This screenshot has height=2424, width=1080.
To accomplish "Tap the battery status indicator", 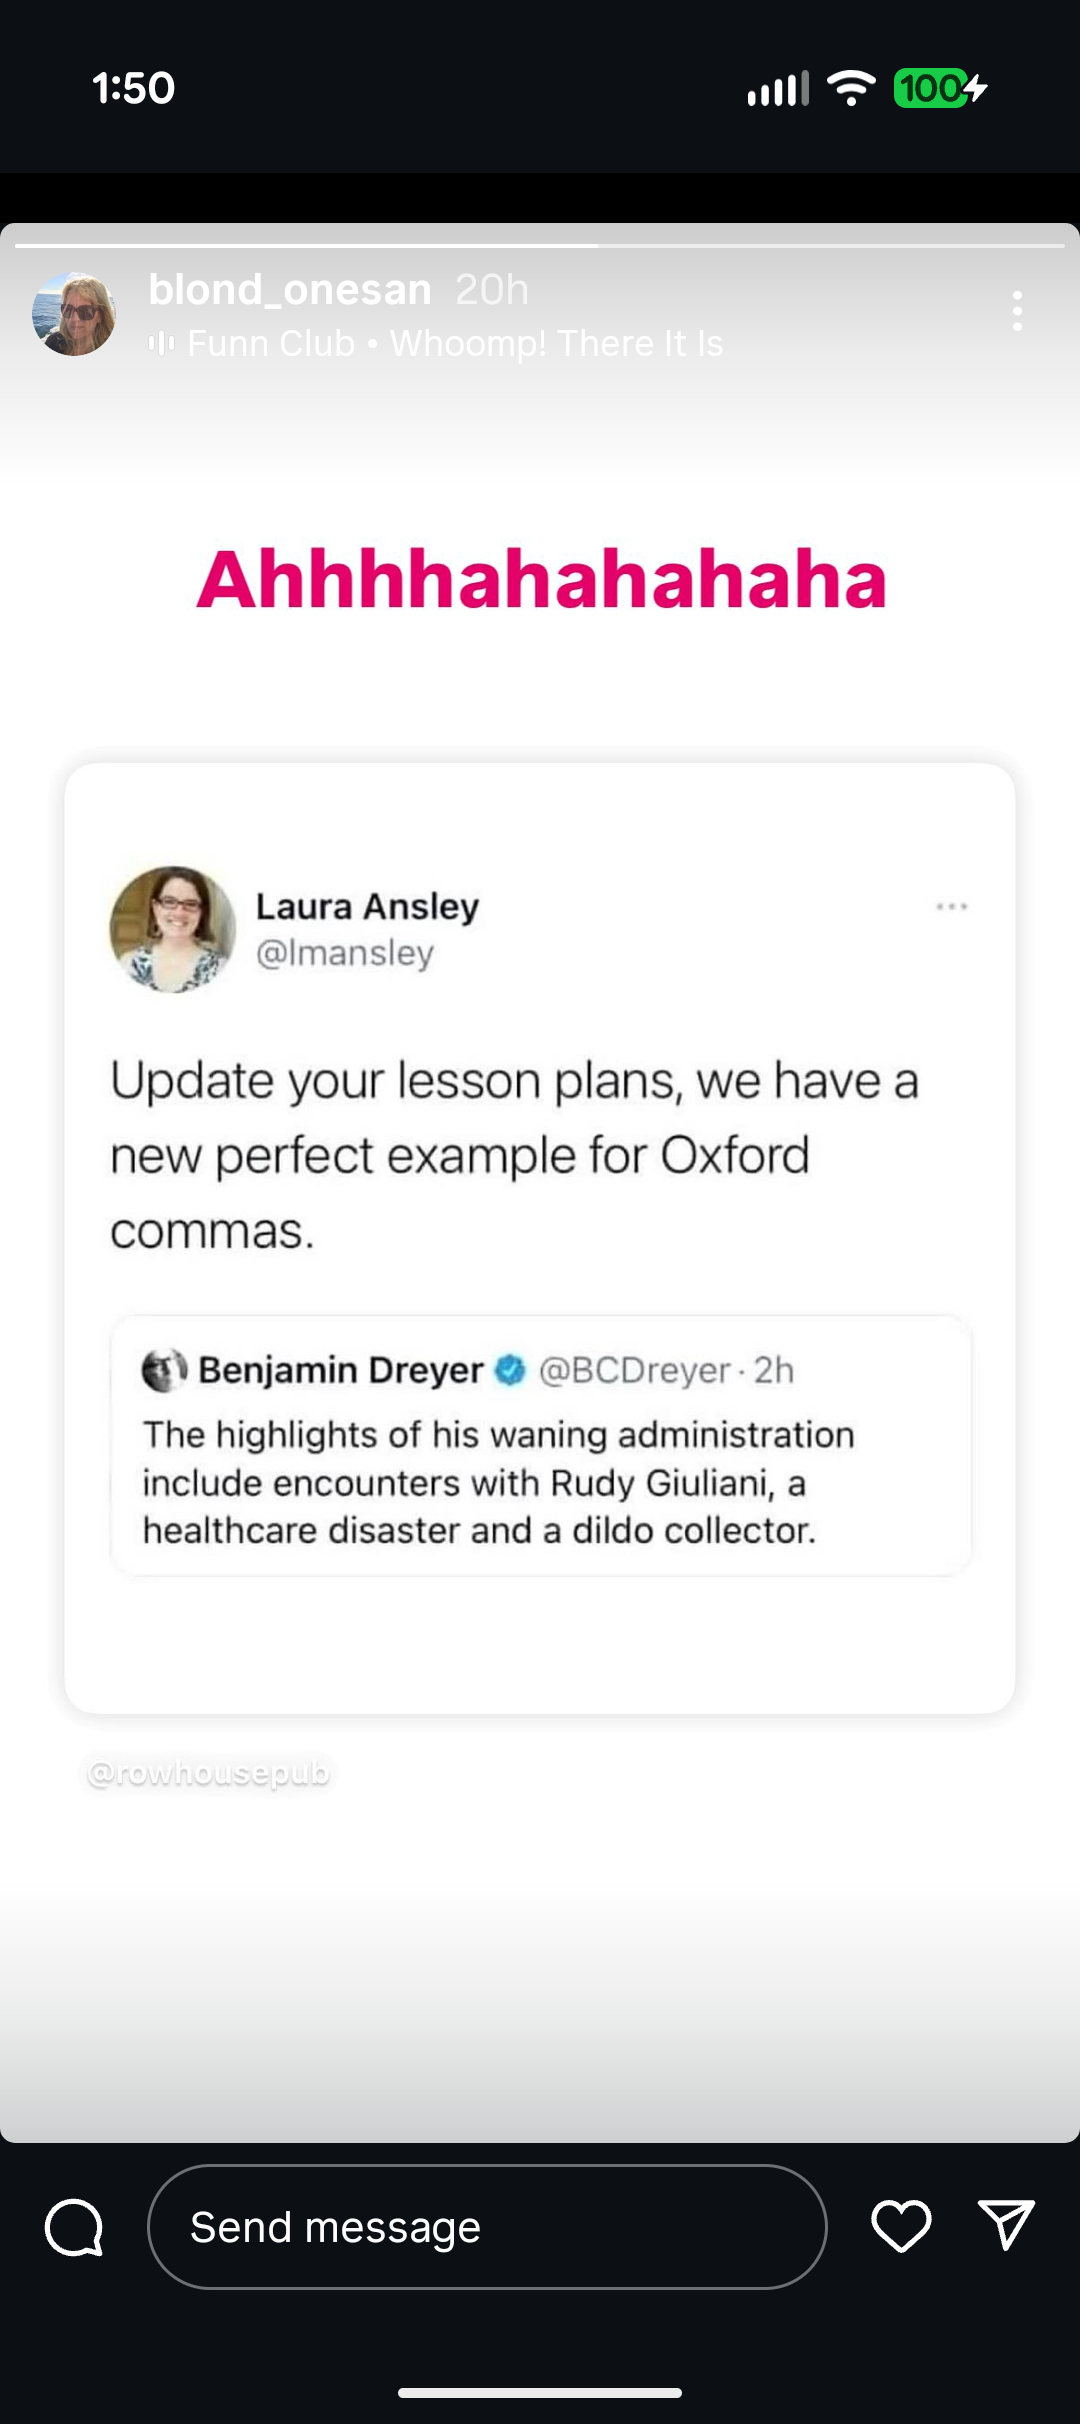I will (939, 88).
